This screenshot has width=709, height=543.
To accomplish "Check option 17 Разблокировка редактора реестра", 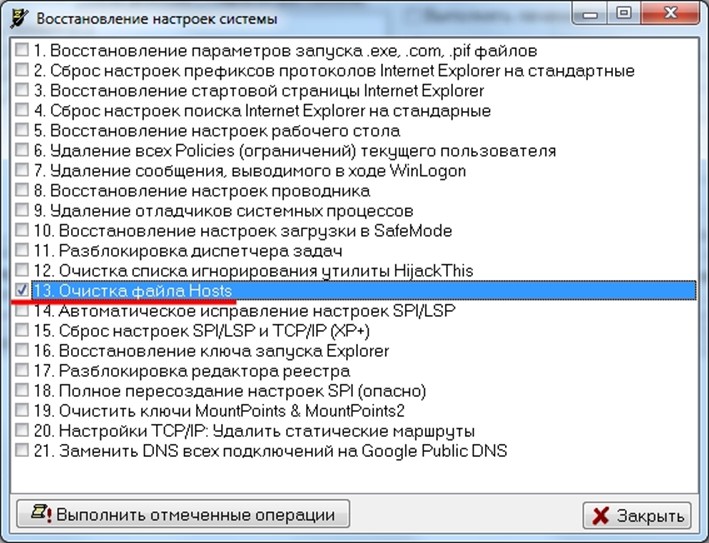I will tap(22, 371).
